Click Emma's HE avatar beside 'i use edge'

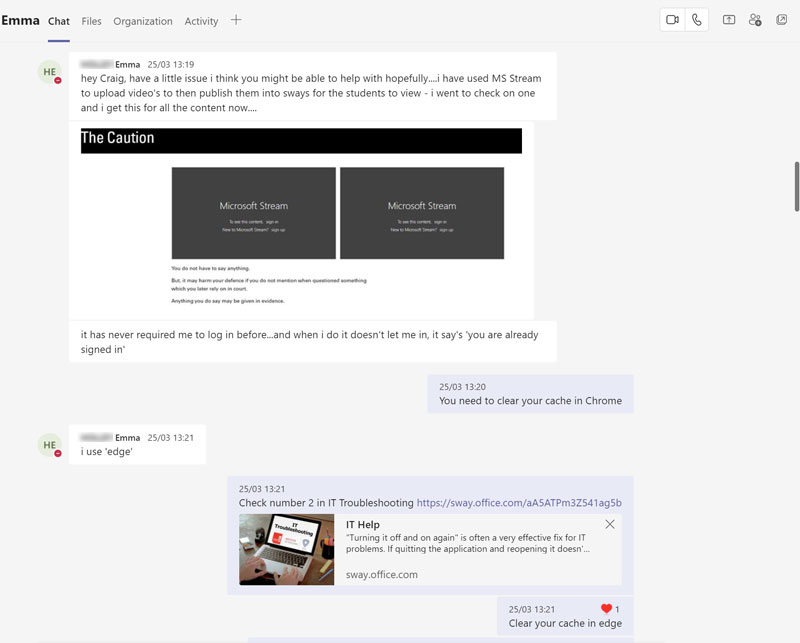click(x=49, y=445)
